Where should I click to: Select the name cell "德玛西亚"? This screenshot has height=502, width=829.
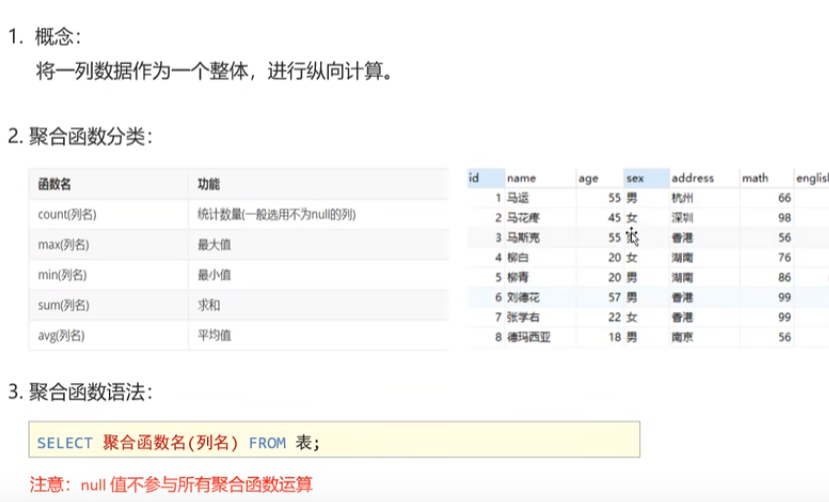point(529,337)
